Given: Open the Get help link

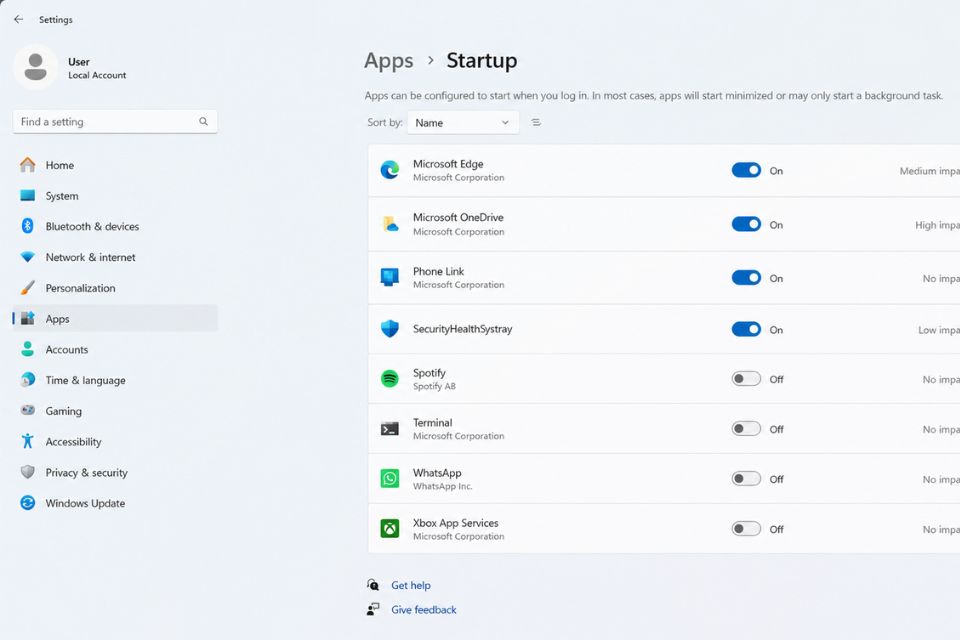Looking at the screenshot, I should click(x=411, y=585).
